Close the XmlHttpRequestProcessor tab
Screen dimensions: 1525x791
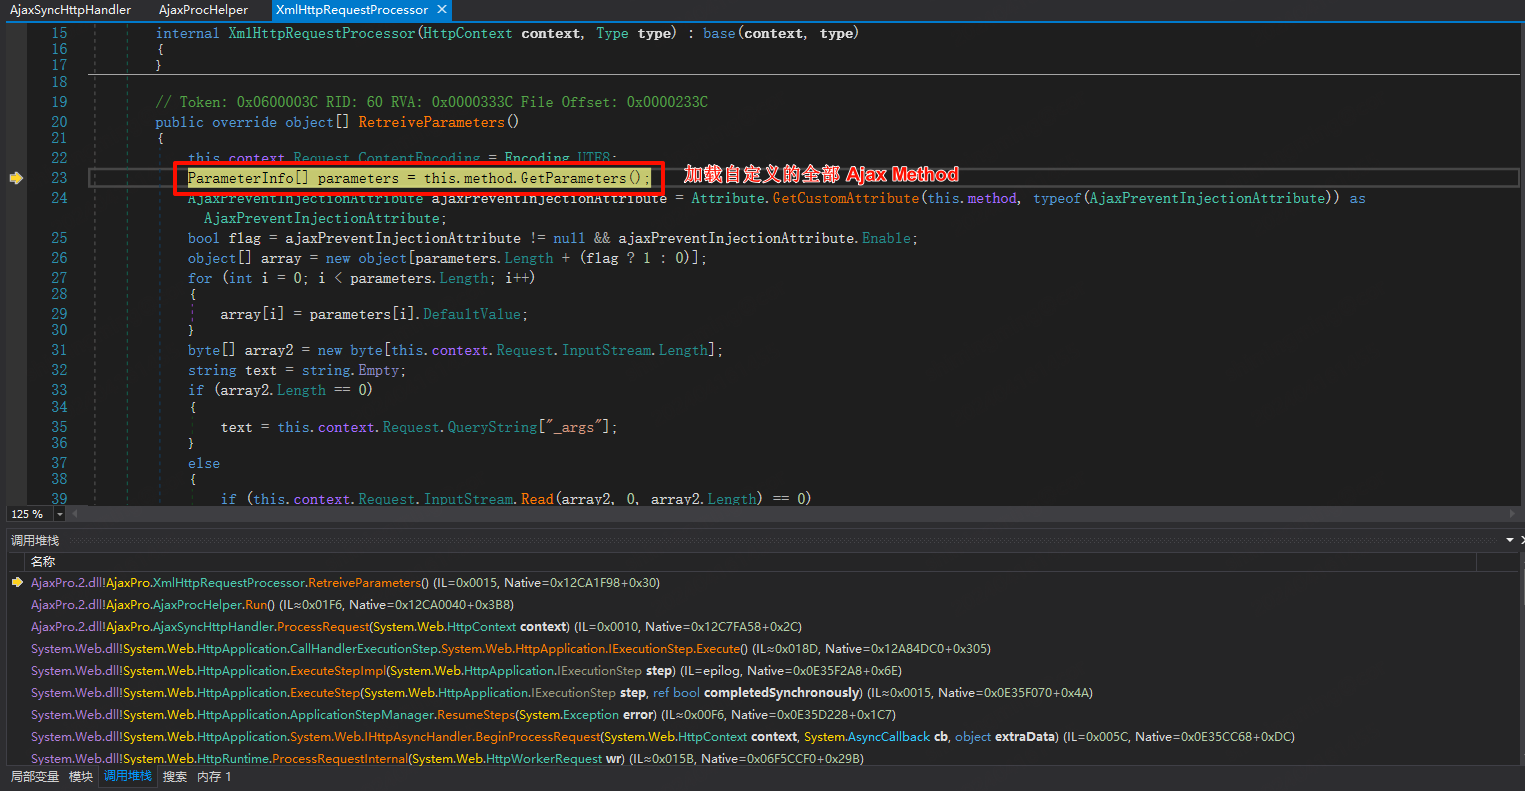[x=440, y=10]
